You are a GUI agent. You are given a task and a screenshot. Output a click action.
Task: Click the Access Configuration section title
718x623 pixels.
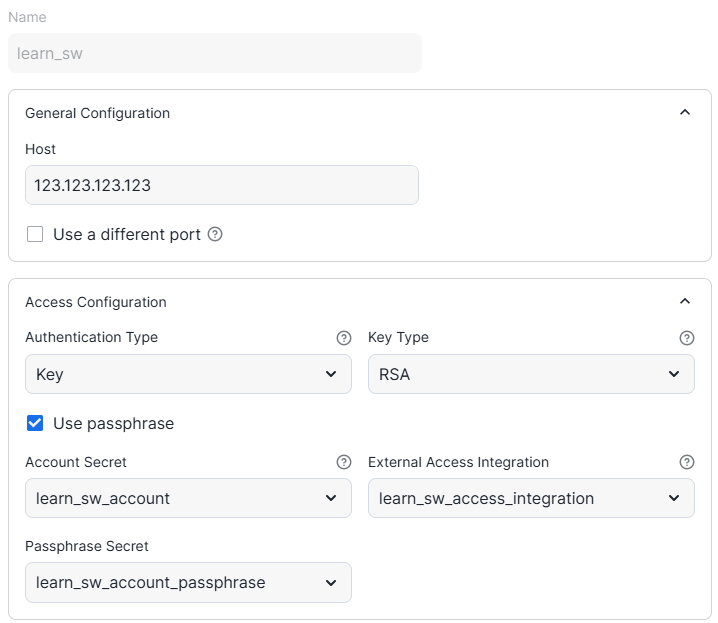pos(95,302)
